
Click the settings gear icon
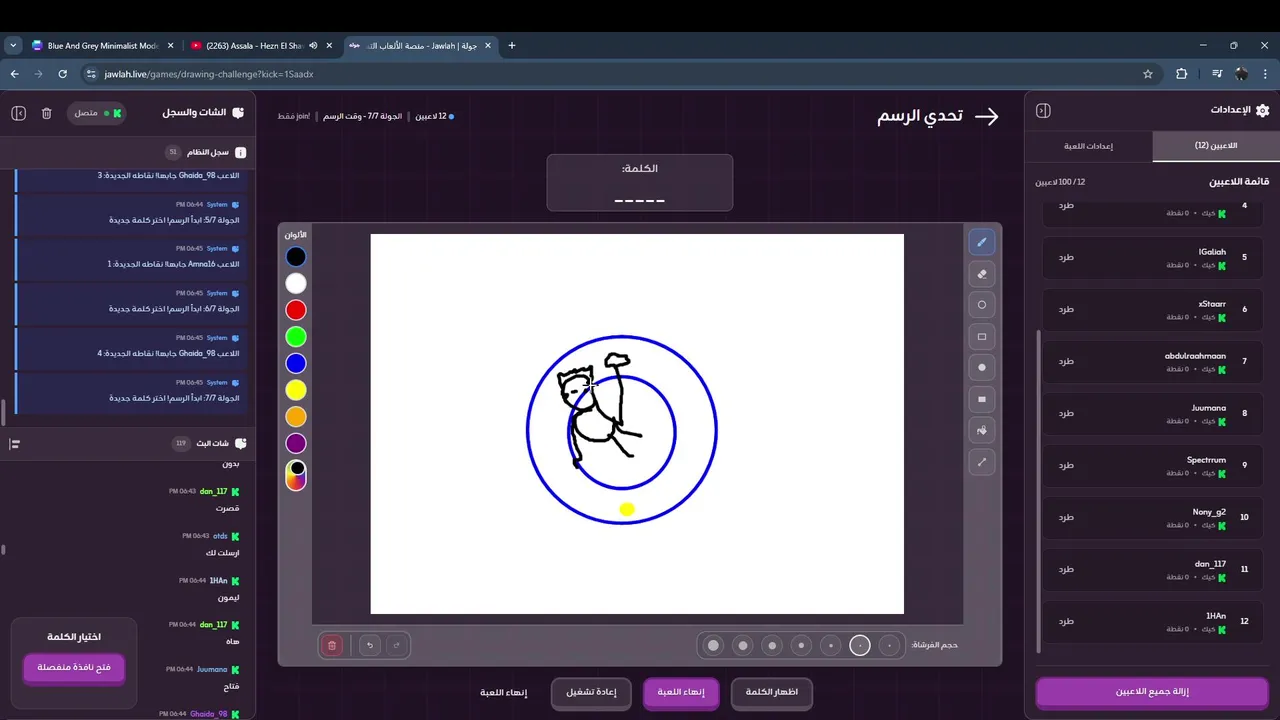(1262, 111)
